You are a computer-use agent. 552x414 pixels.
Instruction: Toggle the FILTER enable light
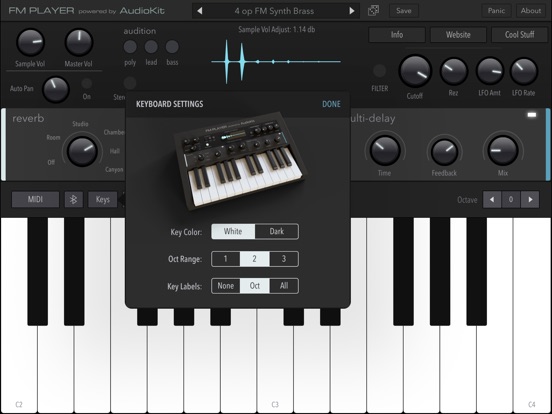(x=379, y=71)
